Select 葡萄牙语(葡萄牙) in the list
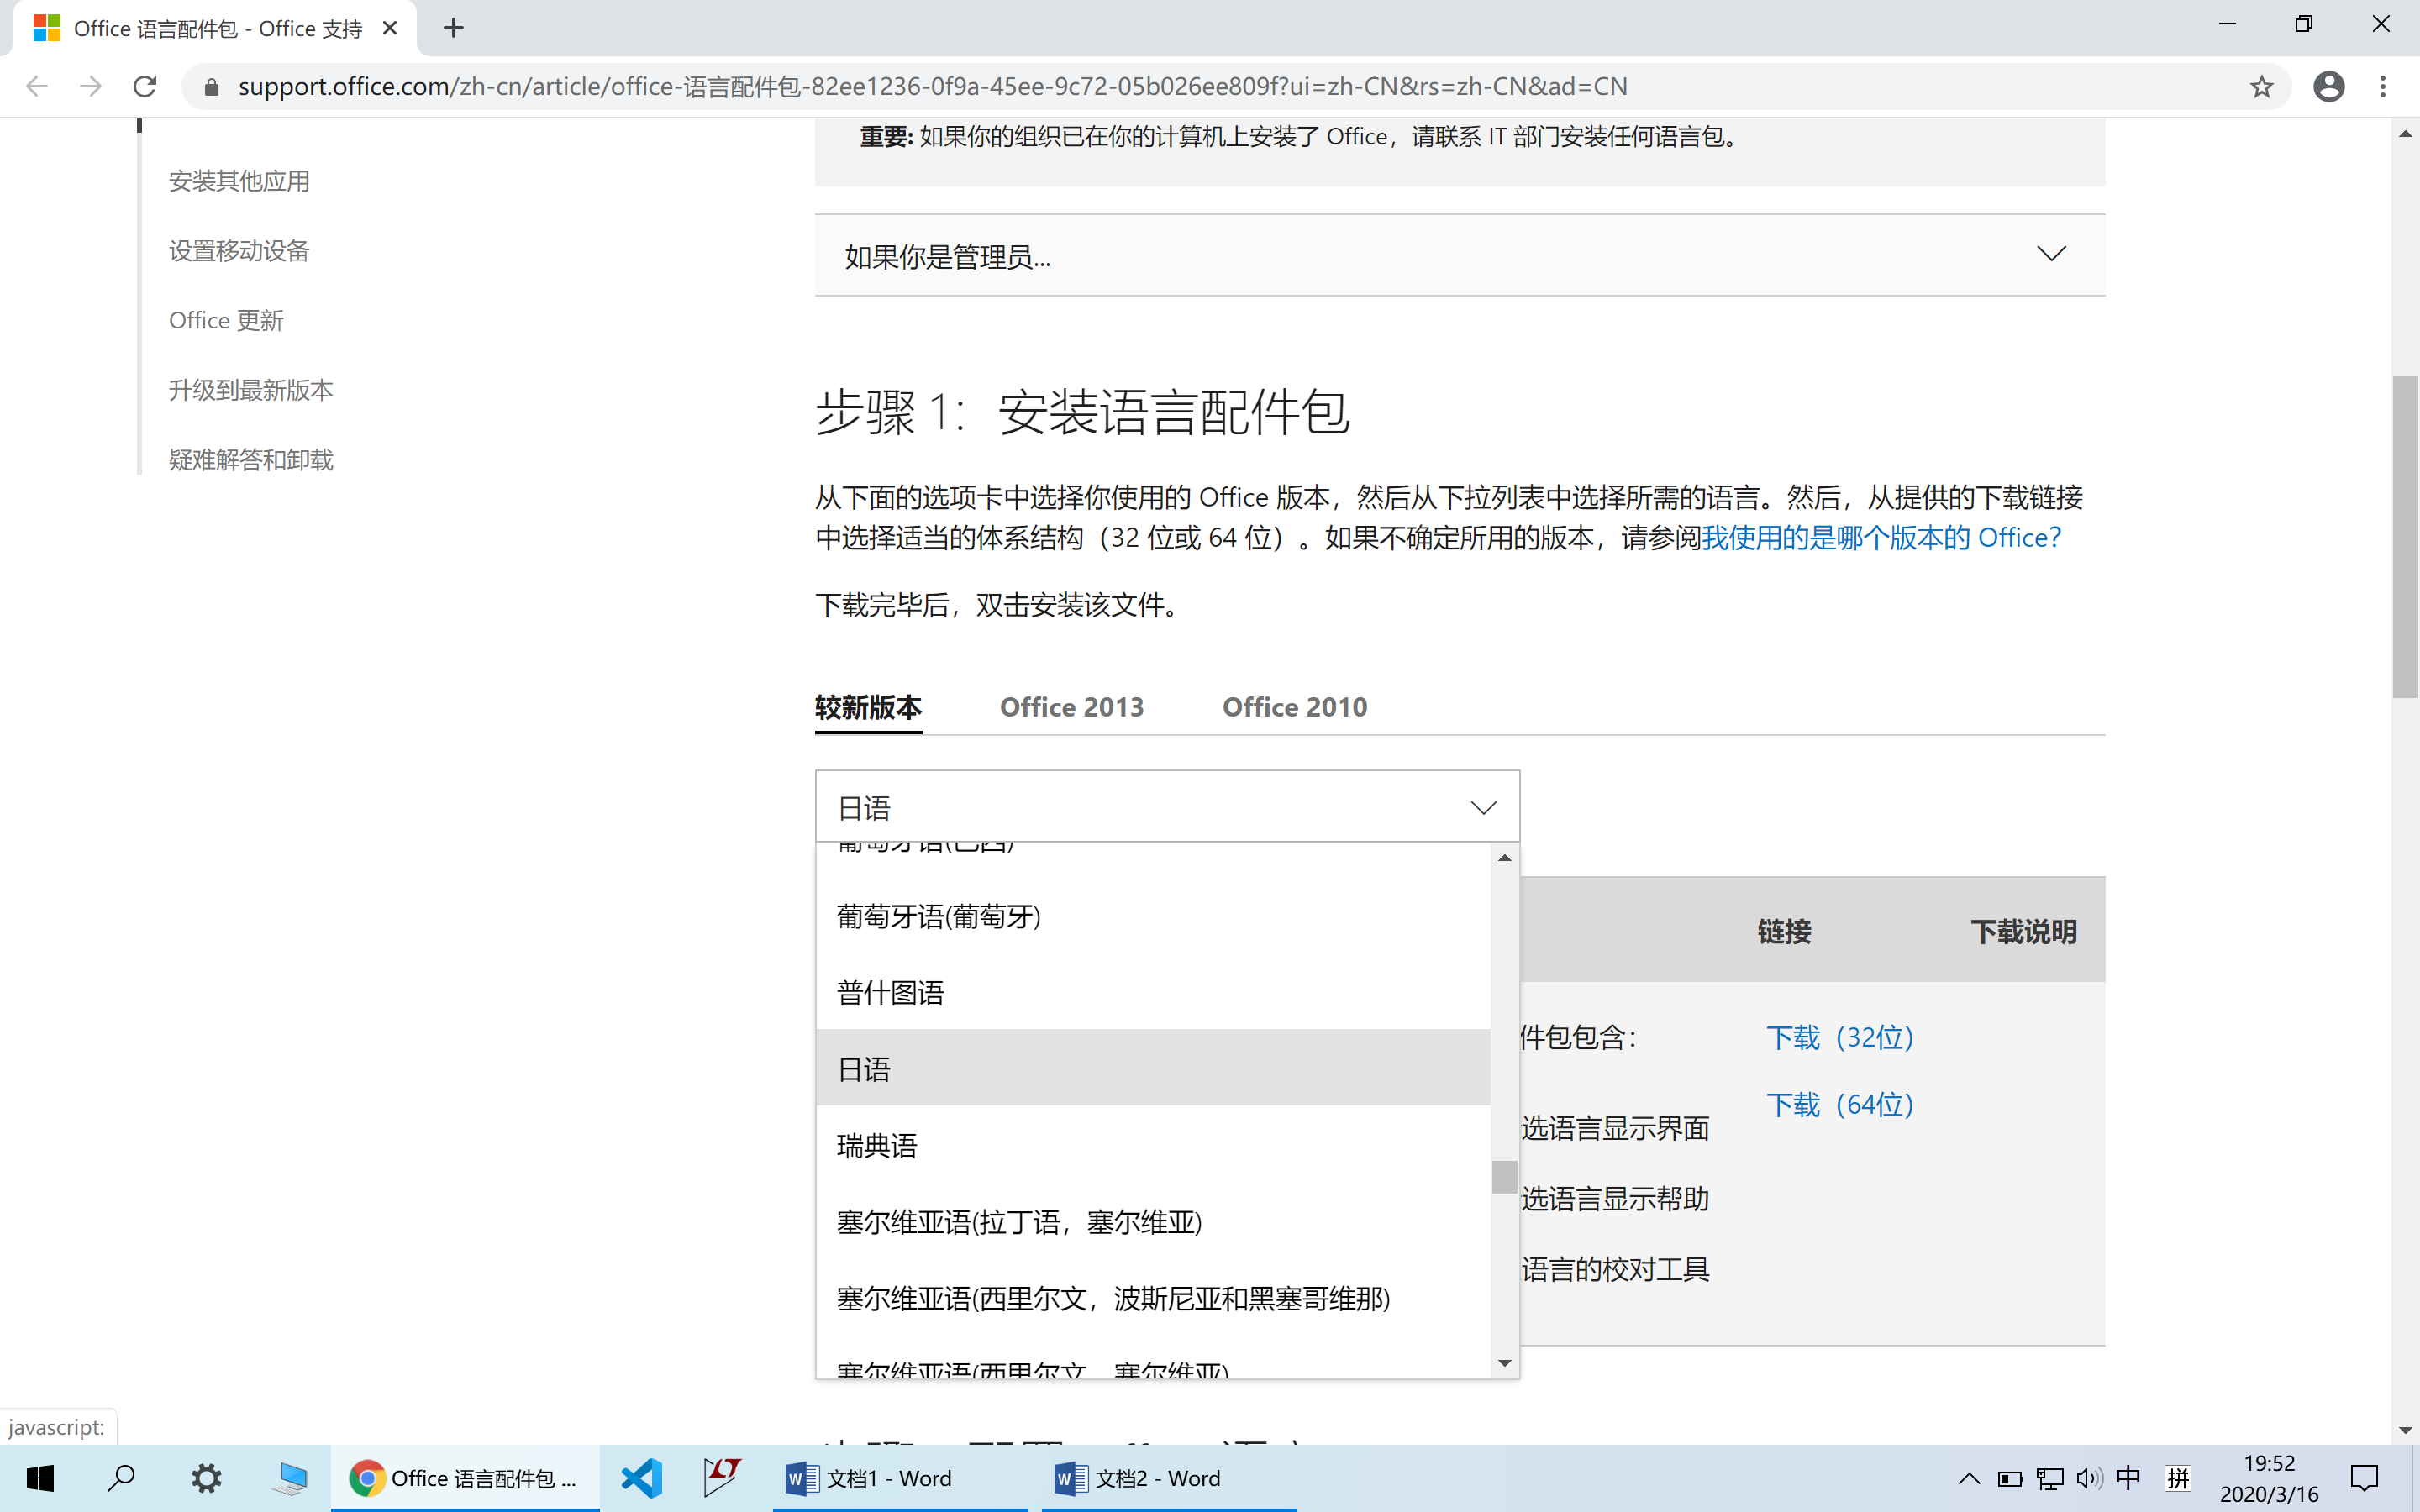The image size is (2420, 1512). [x=1153, y=916]
